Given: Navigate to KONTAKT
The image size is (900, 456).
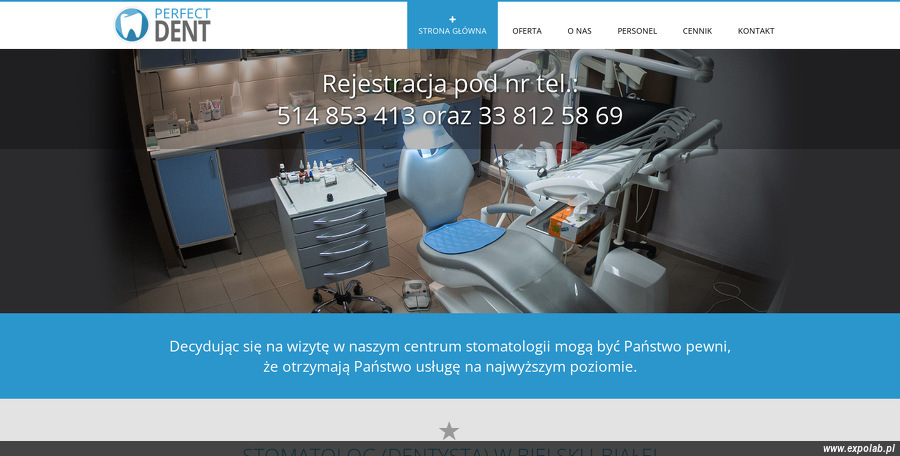Looking at the screenshot, I should pyautogui.click(x=756, y=31).
